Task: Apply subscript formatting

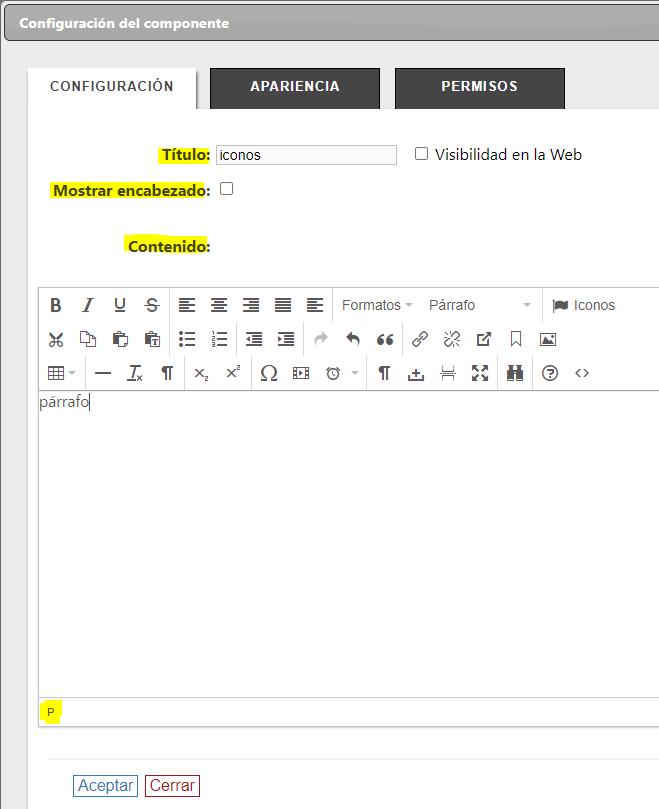Action: pos(201,373)
